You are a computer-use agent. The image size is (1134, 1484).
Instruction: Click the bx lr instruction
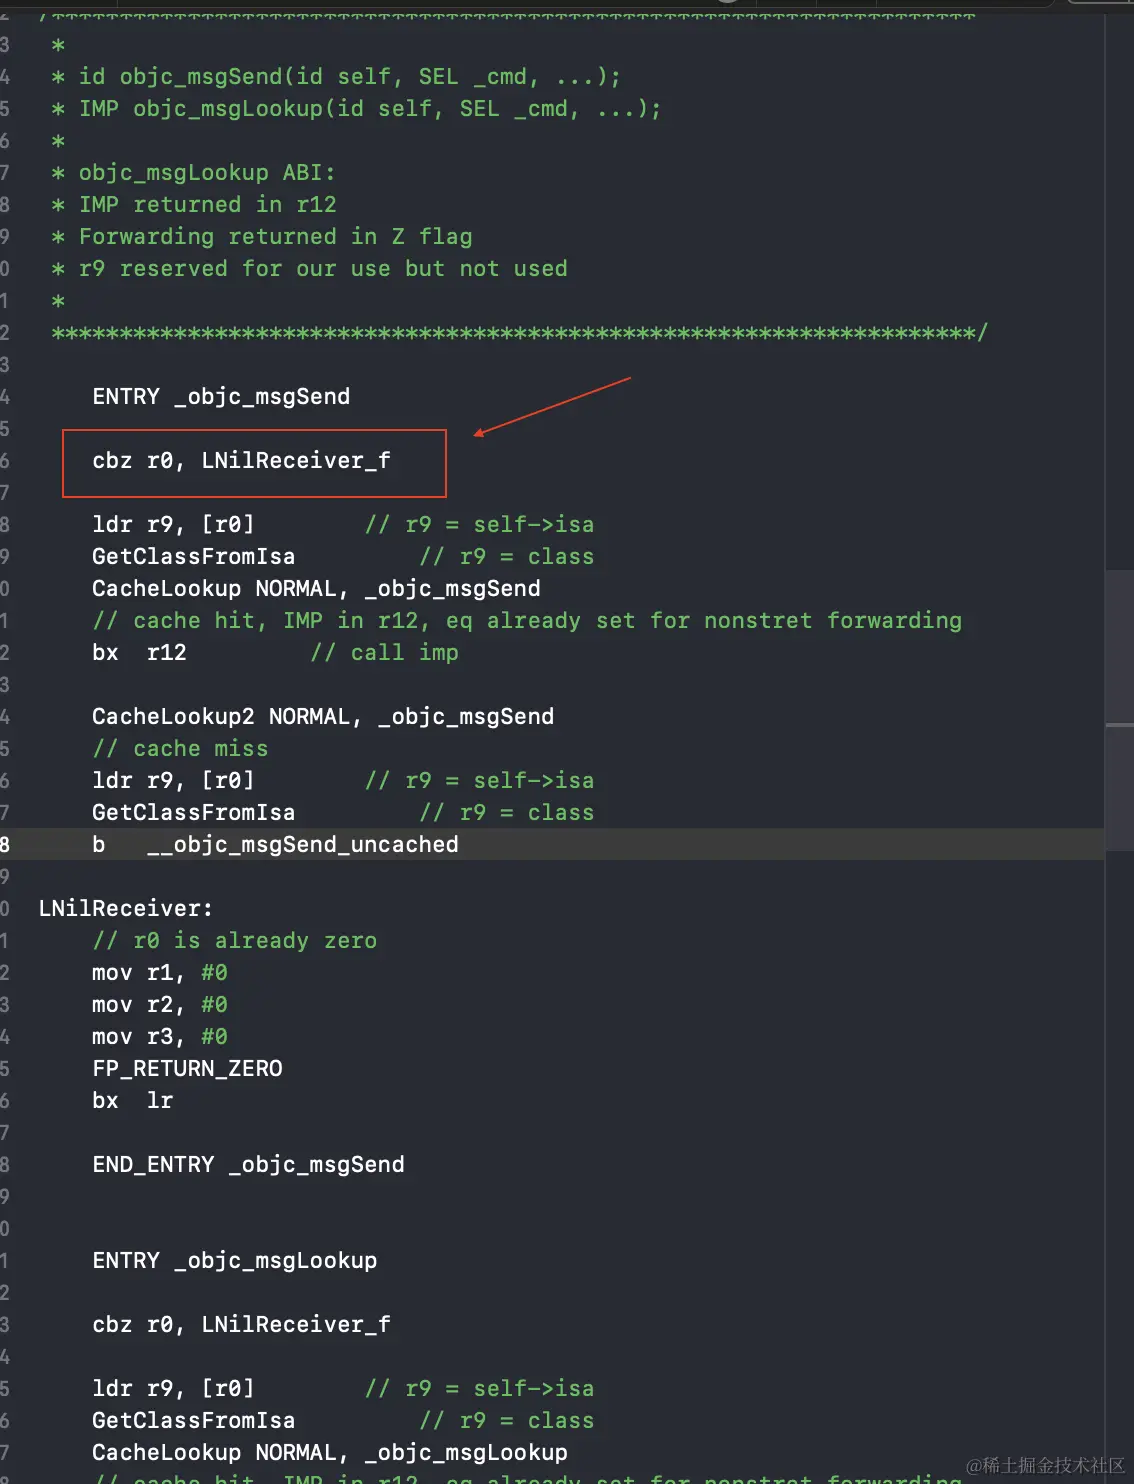(x=132, y=1101)
